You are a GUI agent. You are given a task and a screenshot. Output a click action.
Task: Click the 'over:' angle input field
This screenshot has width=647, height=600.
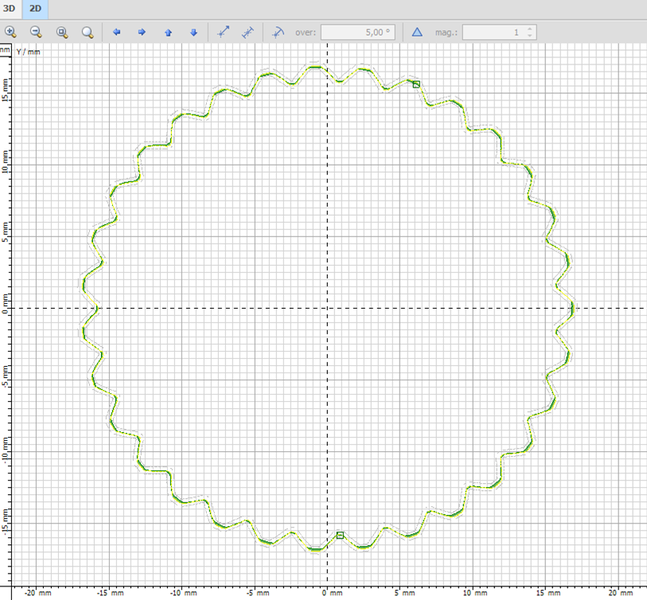coord(358,32)
